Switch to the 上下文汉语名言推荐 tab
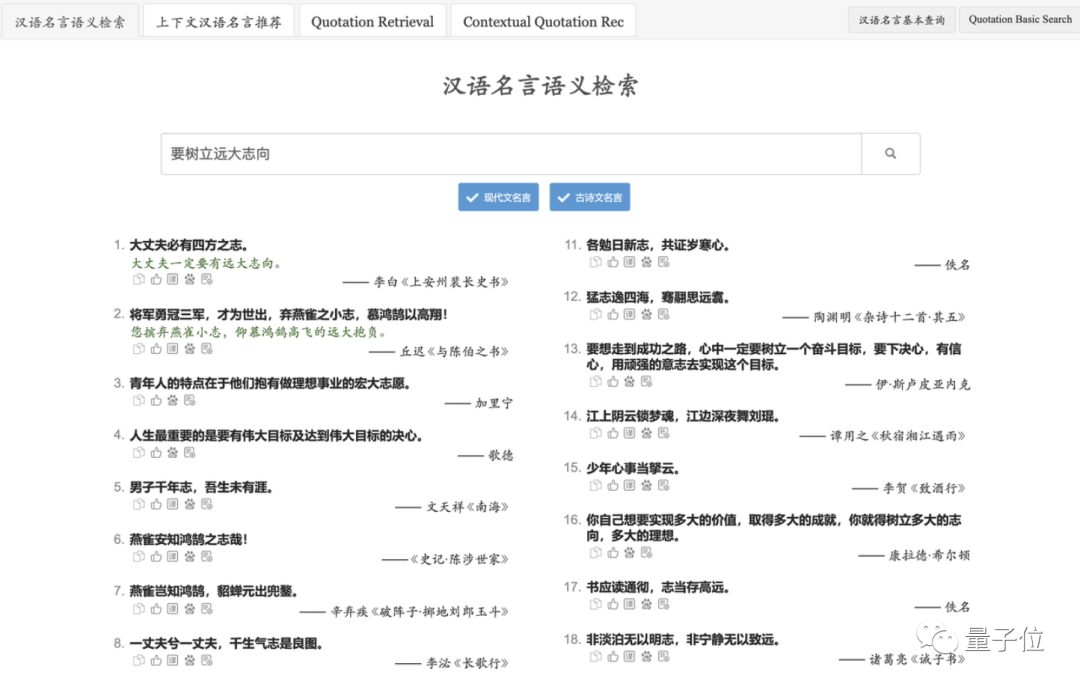The width and height of the screenshot is (1080, 687). coord(218,20)
